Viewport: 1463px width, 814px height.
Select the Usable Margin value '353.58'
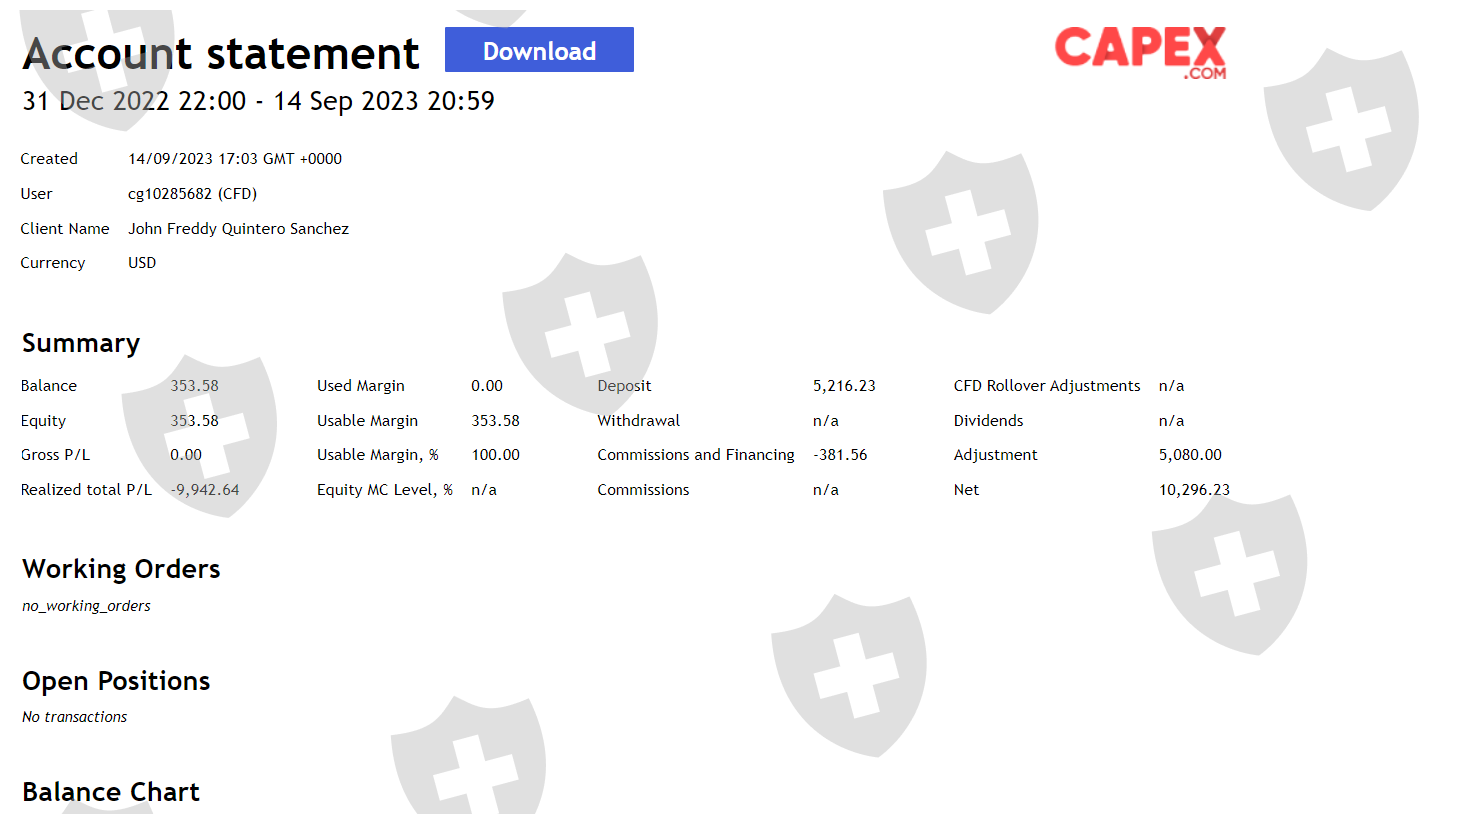[496, 421]
